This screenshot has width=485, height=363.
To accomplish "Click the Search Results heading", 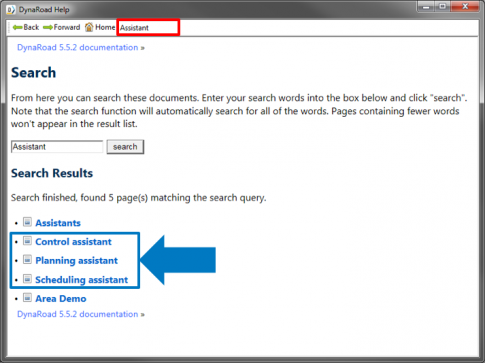I will tap(52, 173).
